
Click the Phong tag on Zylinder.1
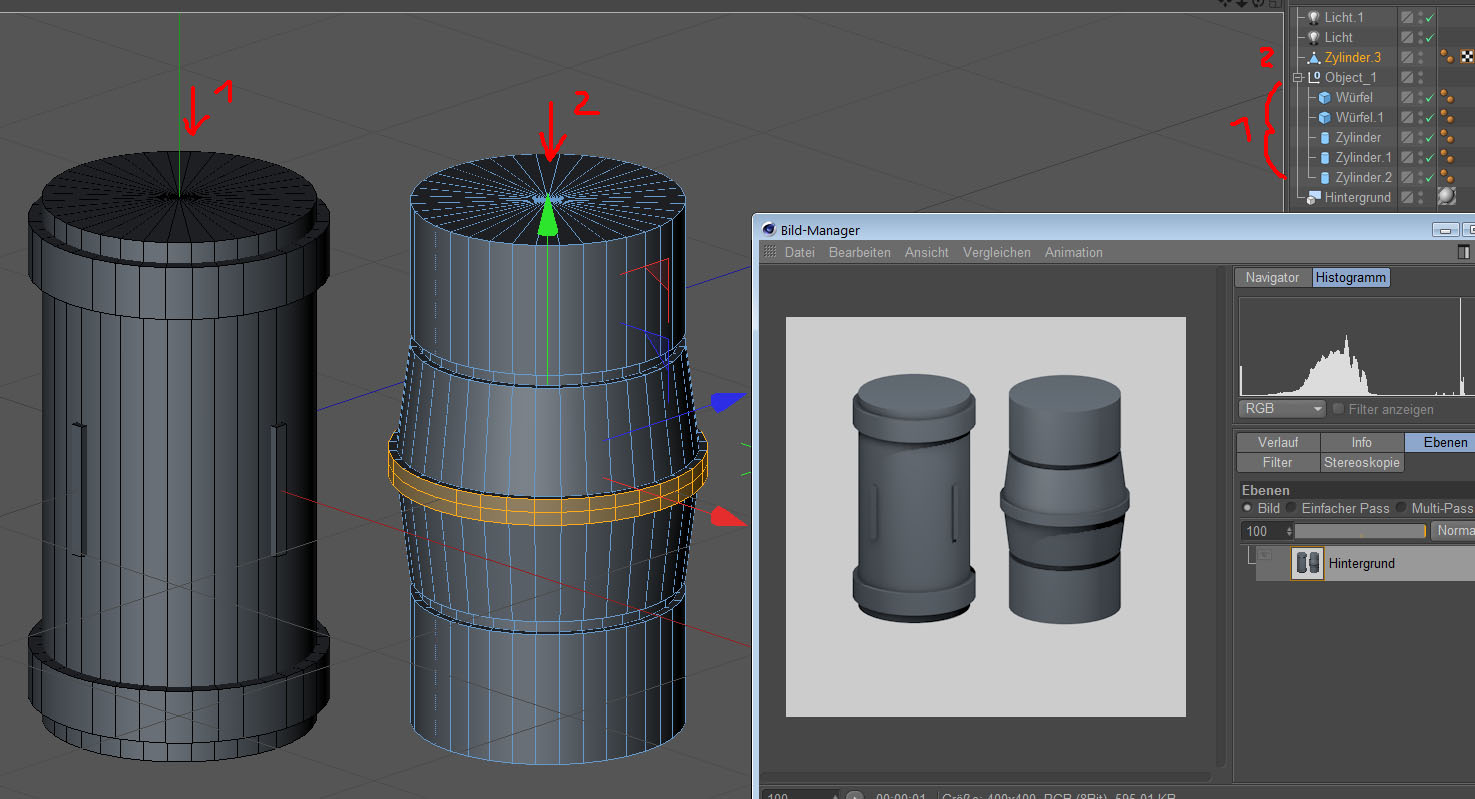pyautogui.click(x=1447, y=158)
